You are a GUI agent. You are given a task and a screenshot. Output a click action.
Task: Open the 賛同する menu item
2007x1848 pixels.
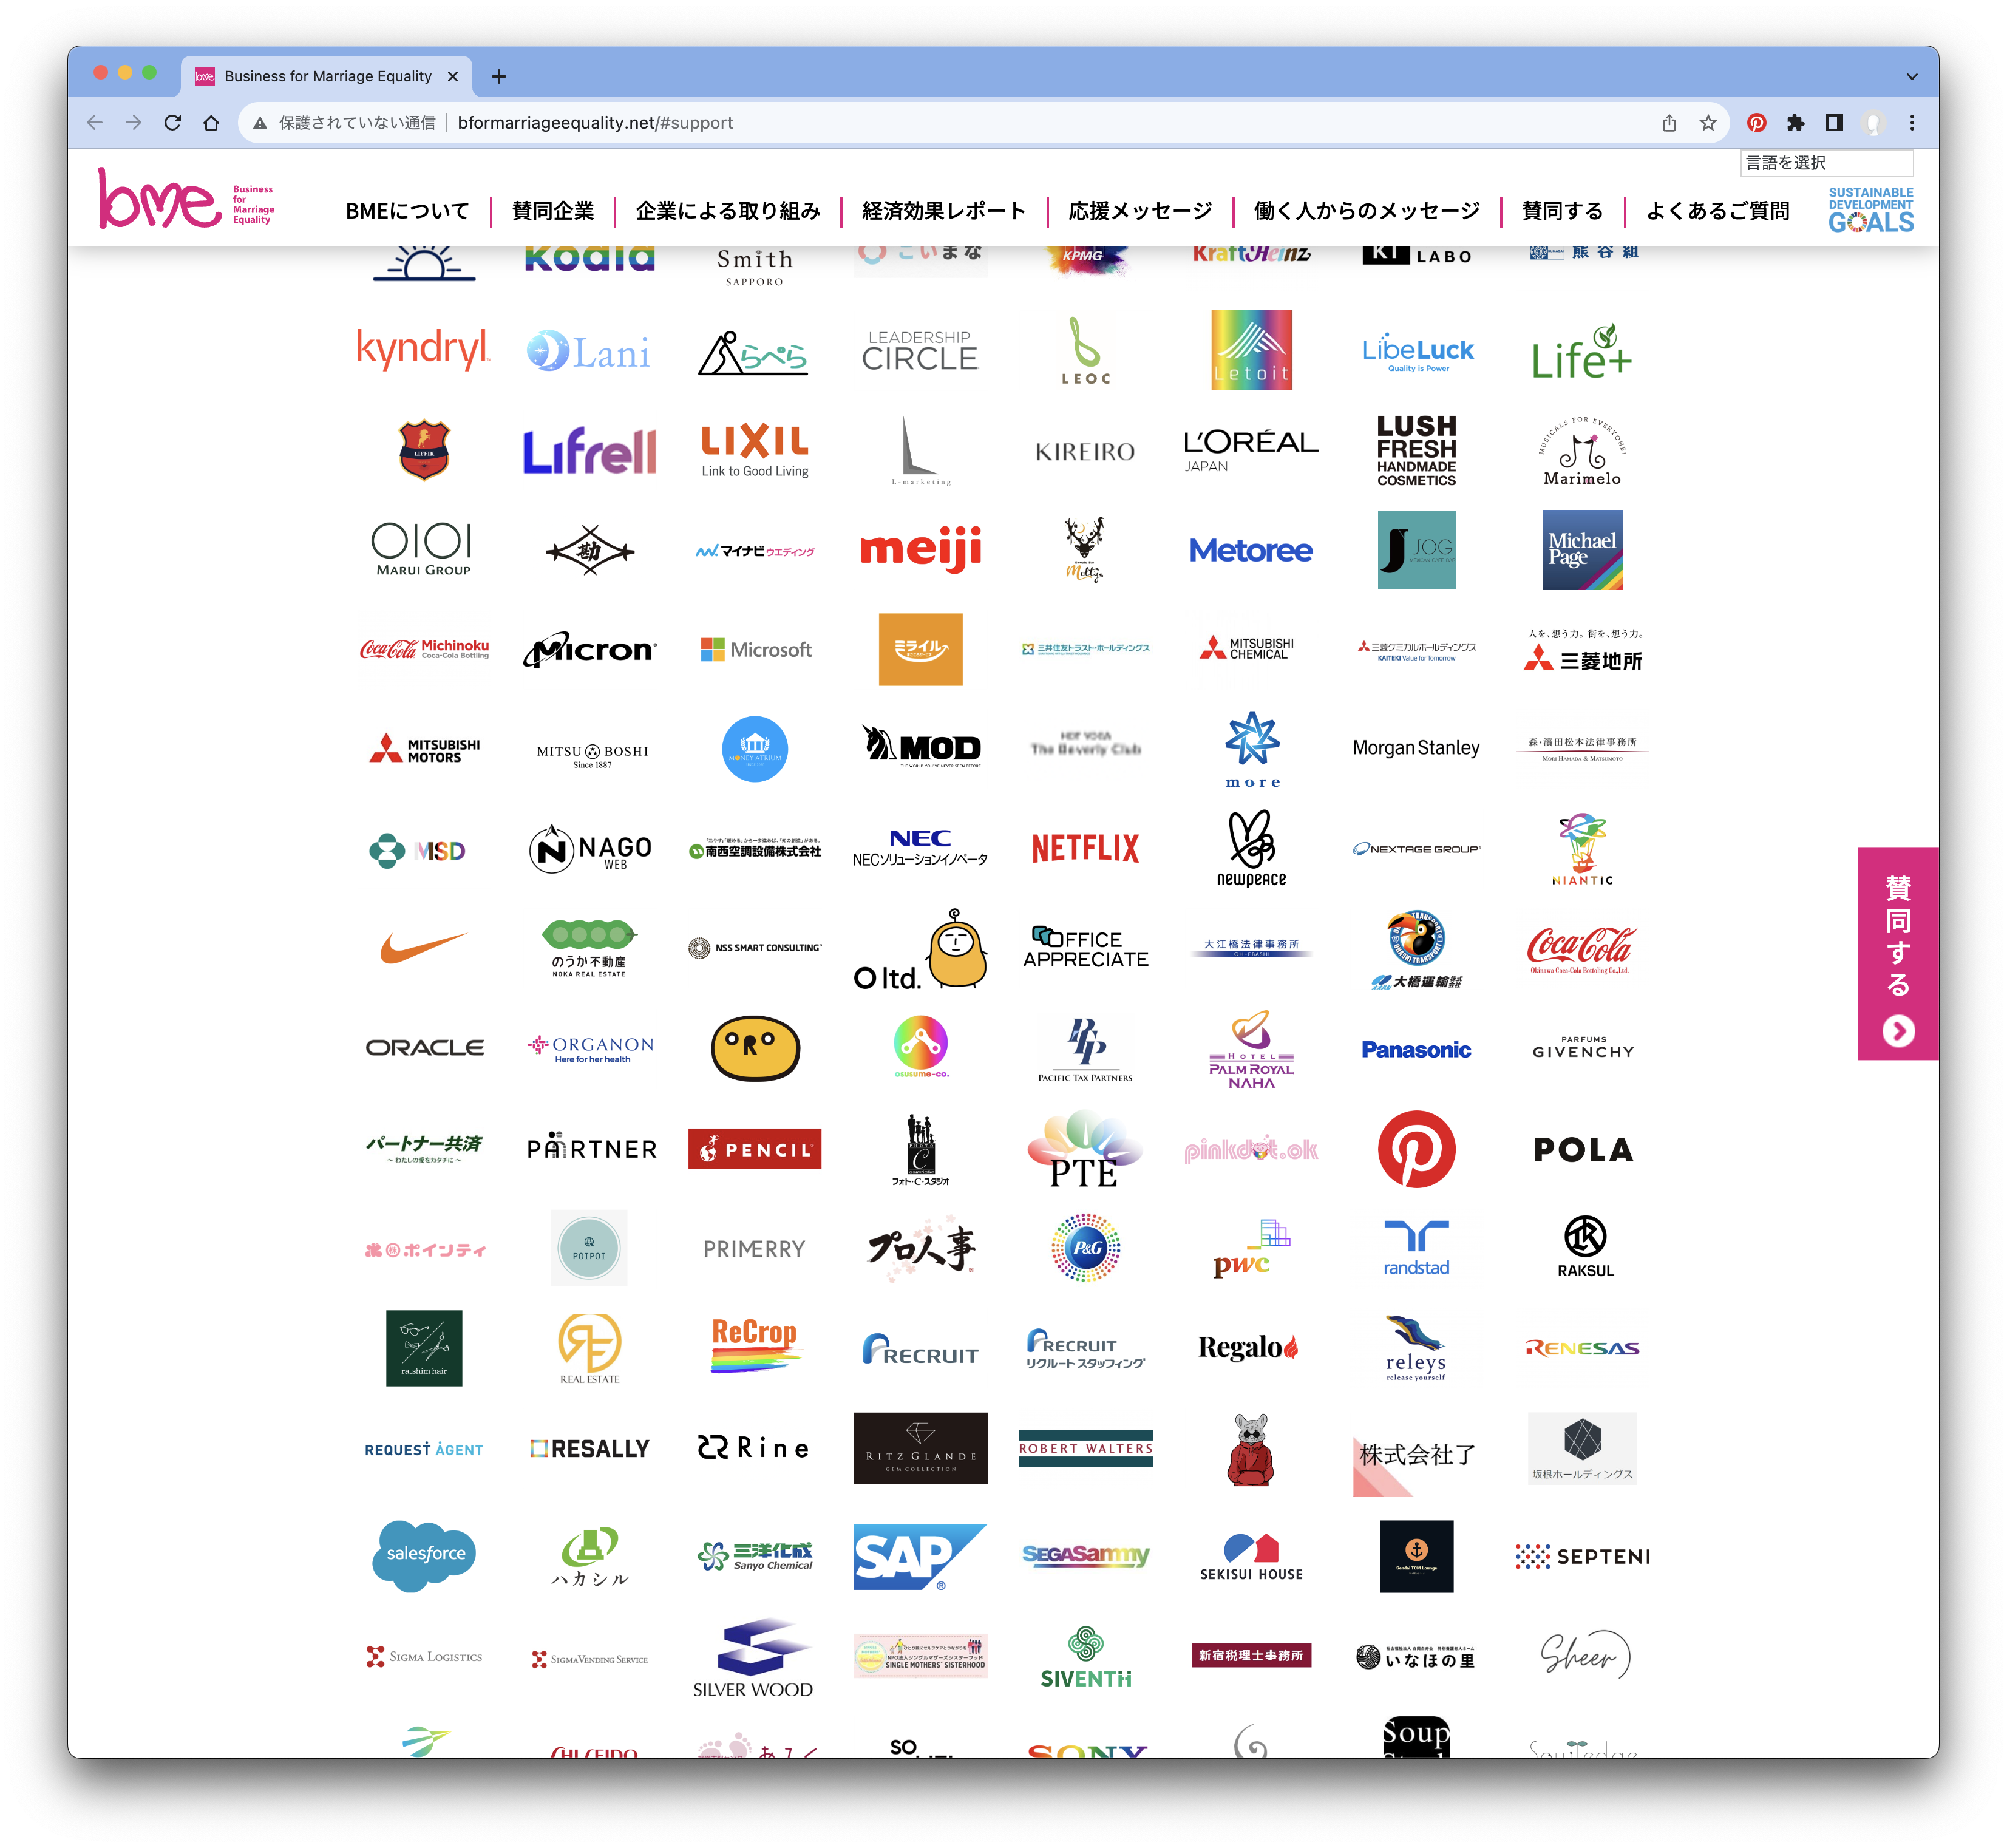click(1562, 211)
